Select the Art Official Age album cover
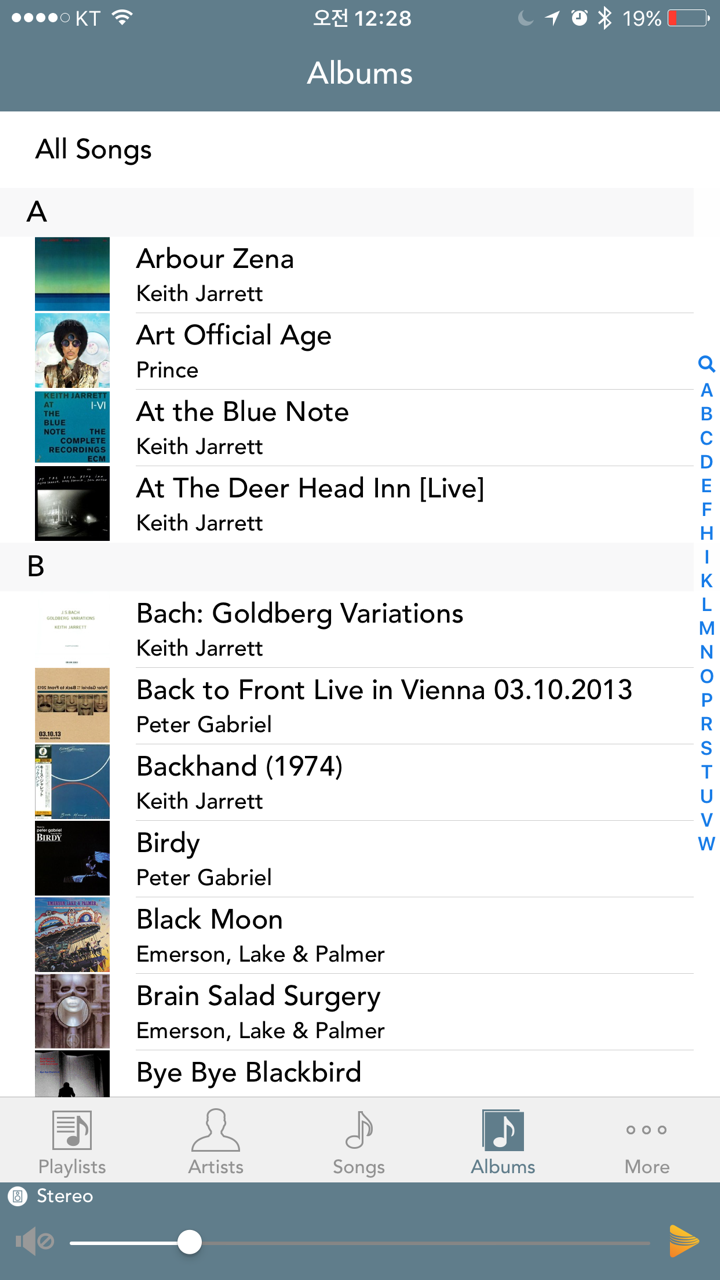The width and height of the screenshot is (720, 1280). point(72,351)
